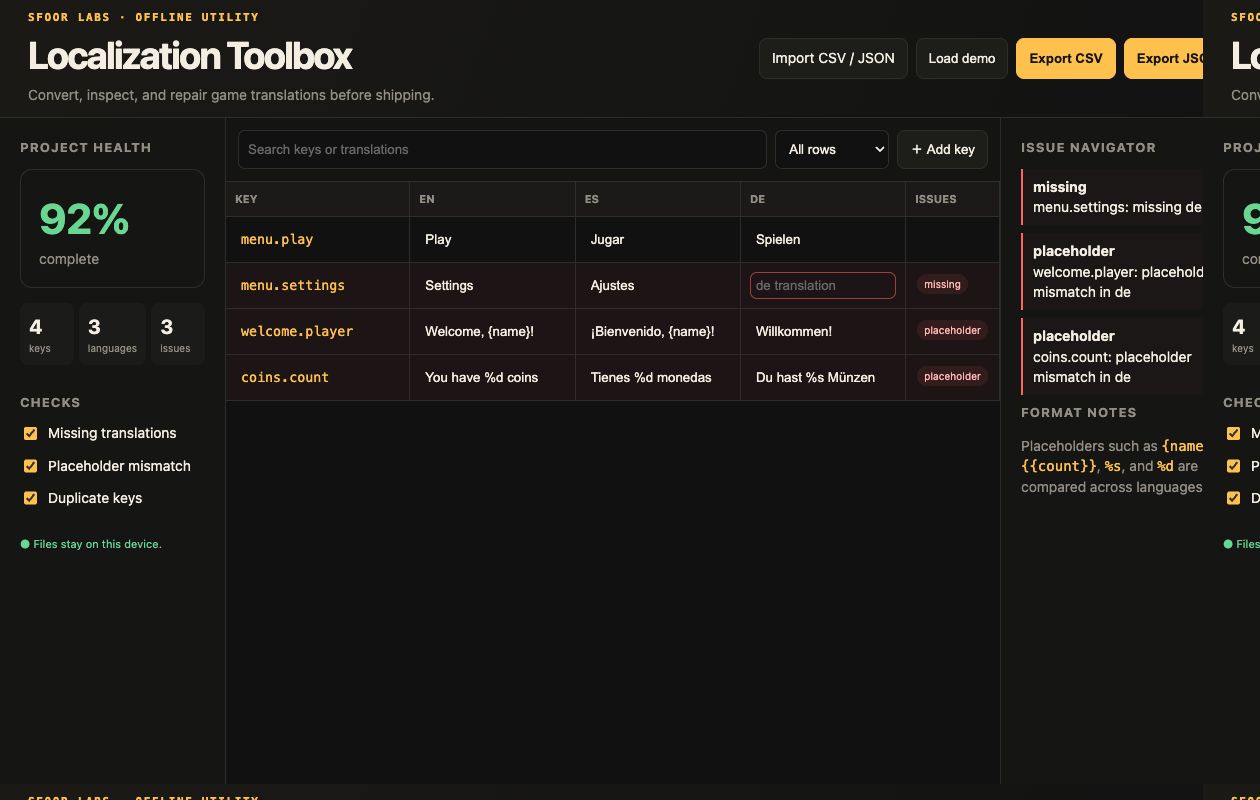Click the partially visible Export JSON button
Image resolution: width=1260 pixels, height=800 pixels.
[x=1164, y=58]
